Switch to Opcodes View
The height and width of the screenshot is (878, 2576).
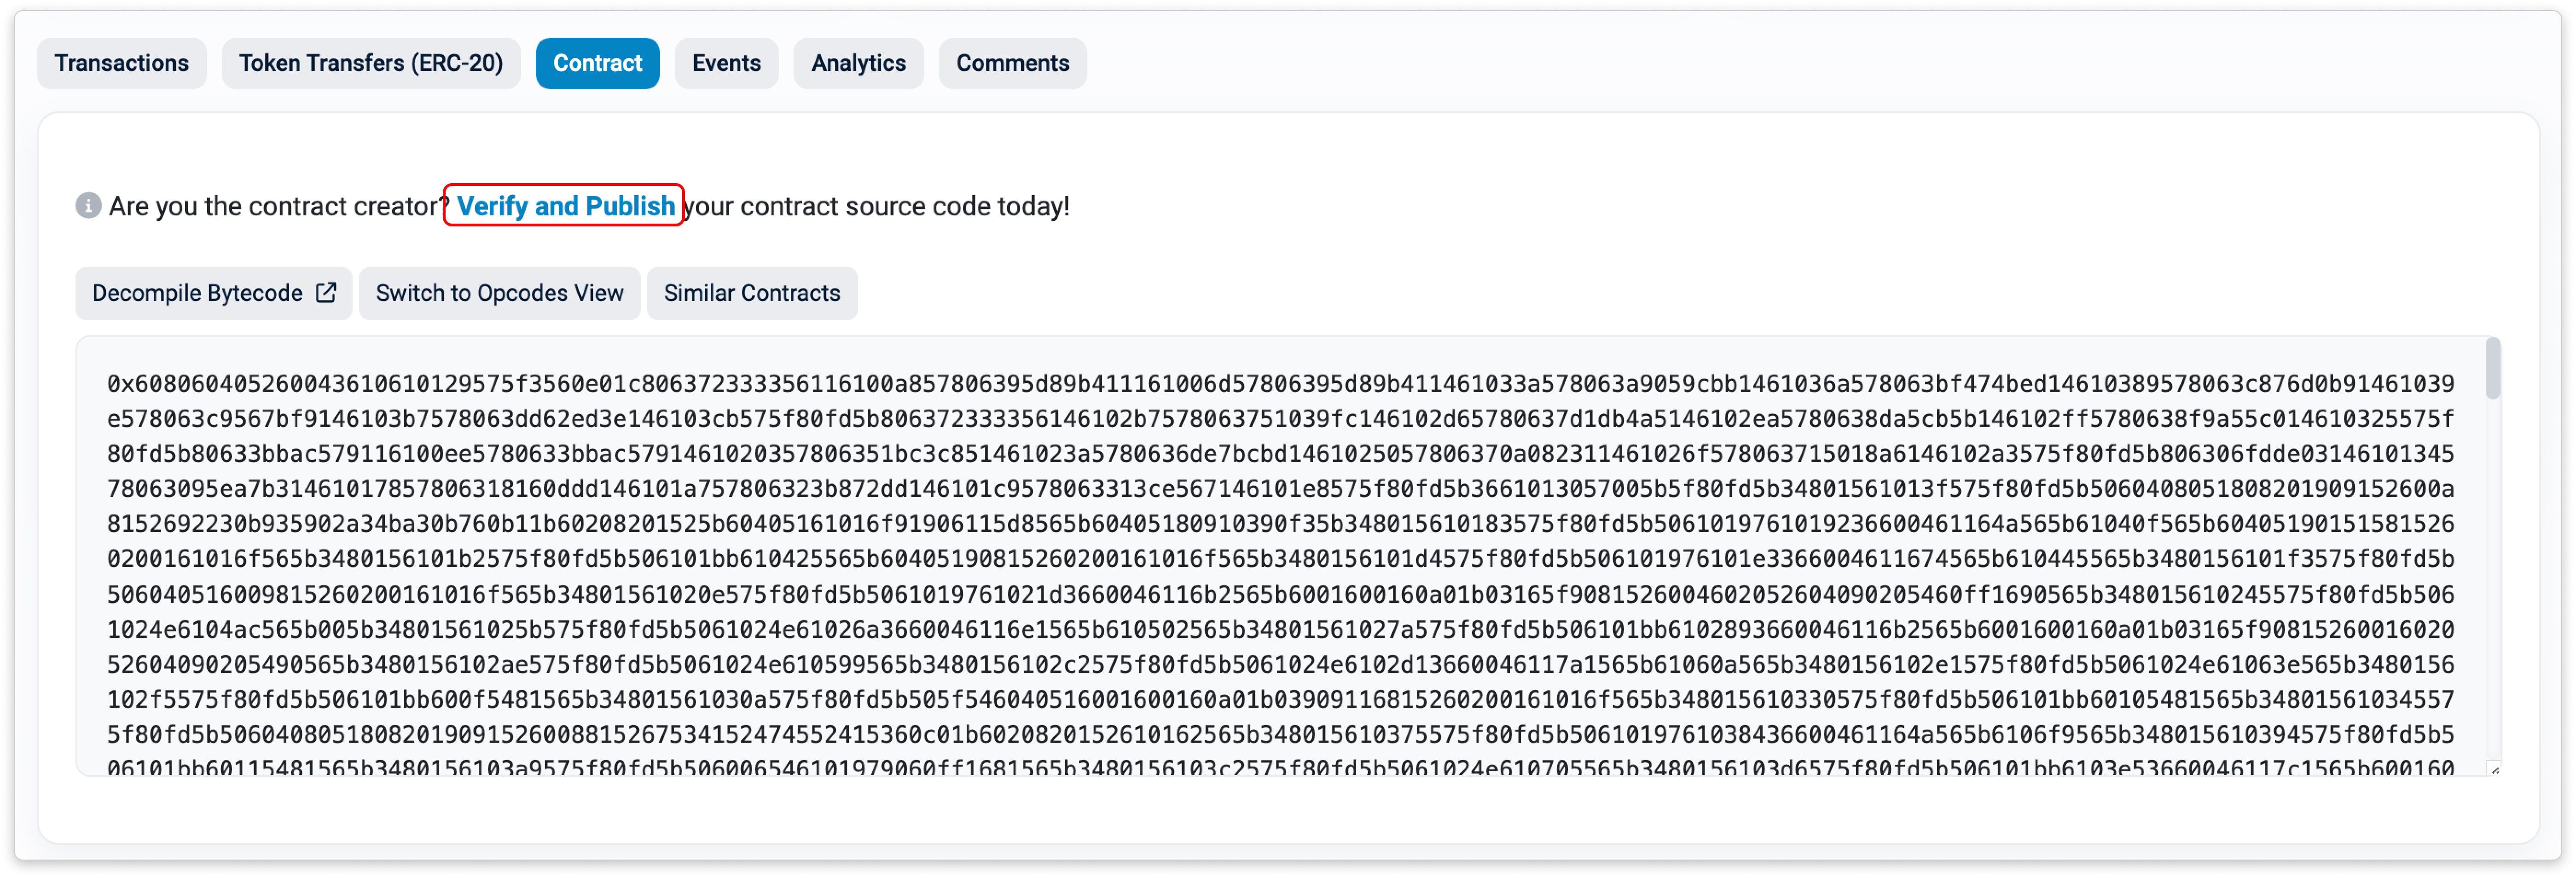point(499,293)
